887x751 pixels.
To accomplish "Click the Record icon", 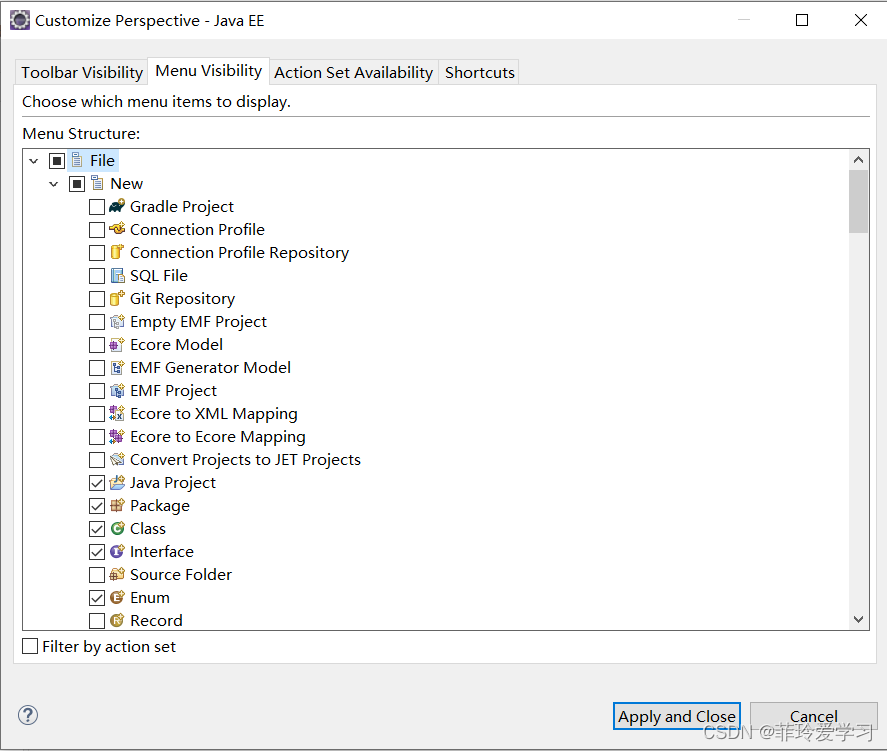I will pyautogui.click(x=117, y=620).
